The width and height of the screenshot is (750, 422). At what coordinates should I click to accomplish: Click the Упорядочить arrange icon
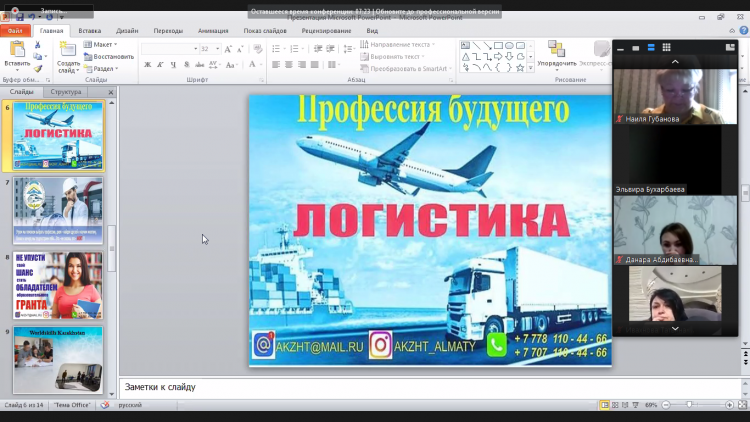point(556,50)
